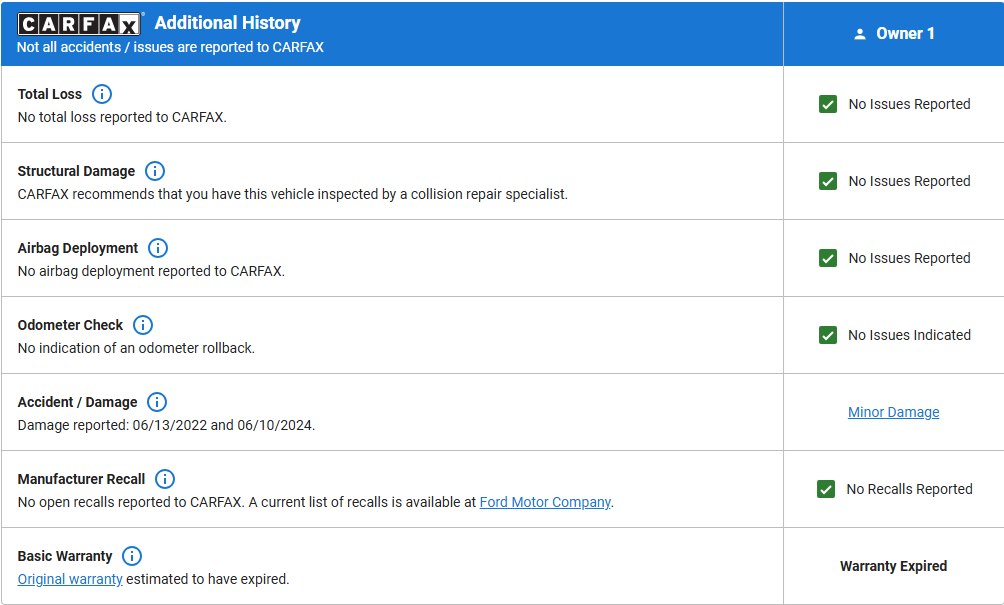Click the Owner 1 person icon
This screenshot has height=605, width=1004.
pyautogui.click(x=860, y=34)
